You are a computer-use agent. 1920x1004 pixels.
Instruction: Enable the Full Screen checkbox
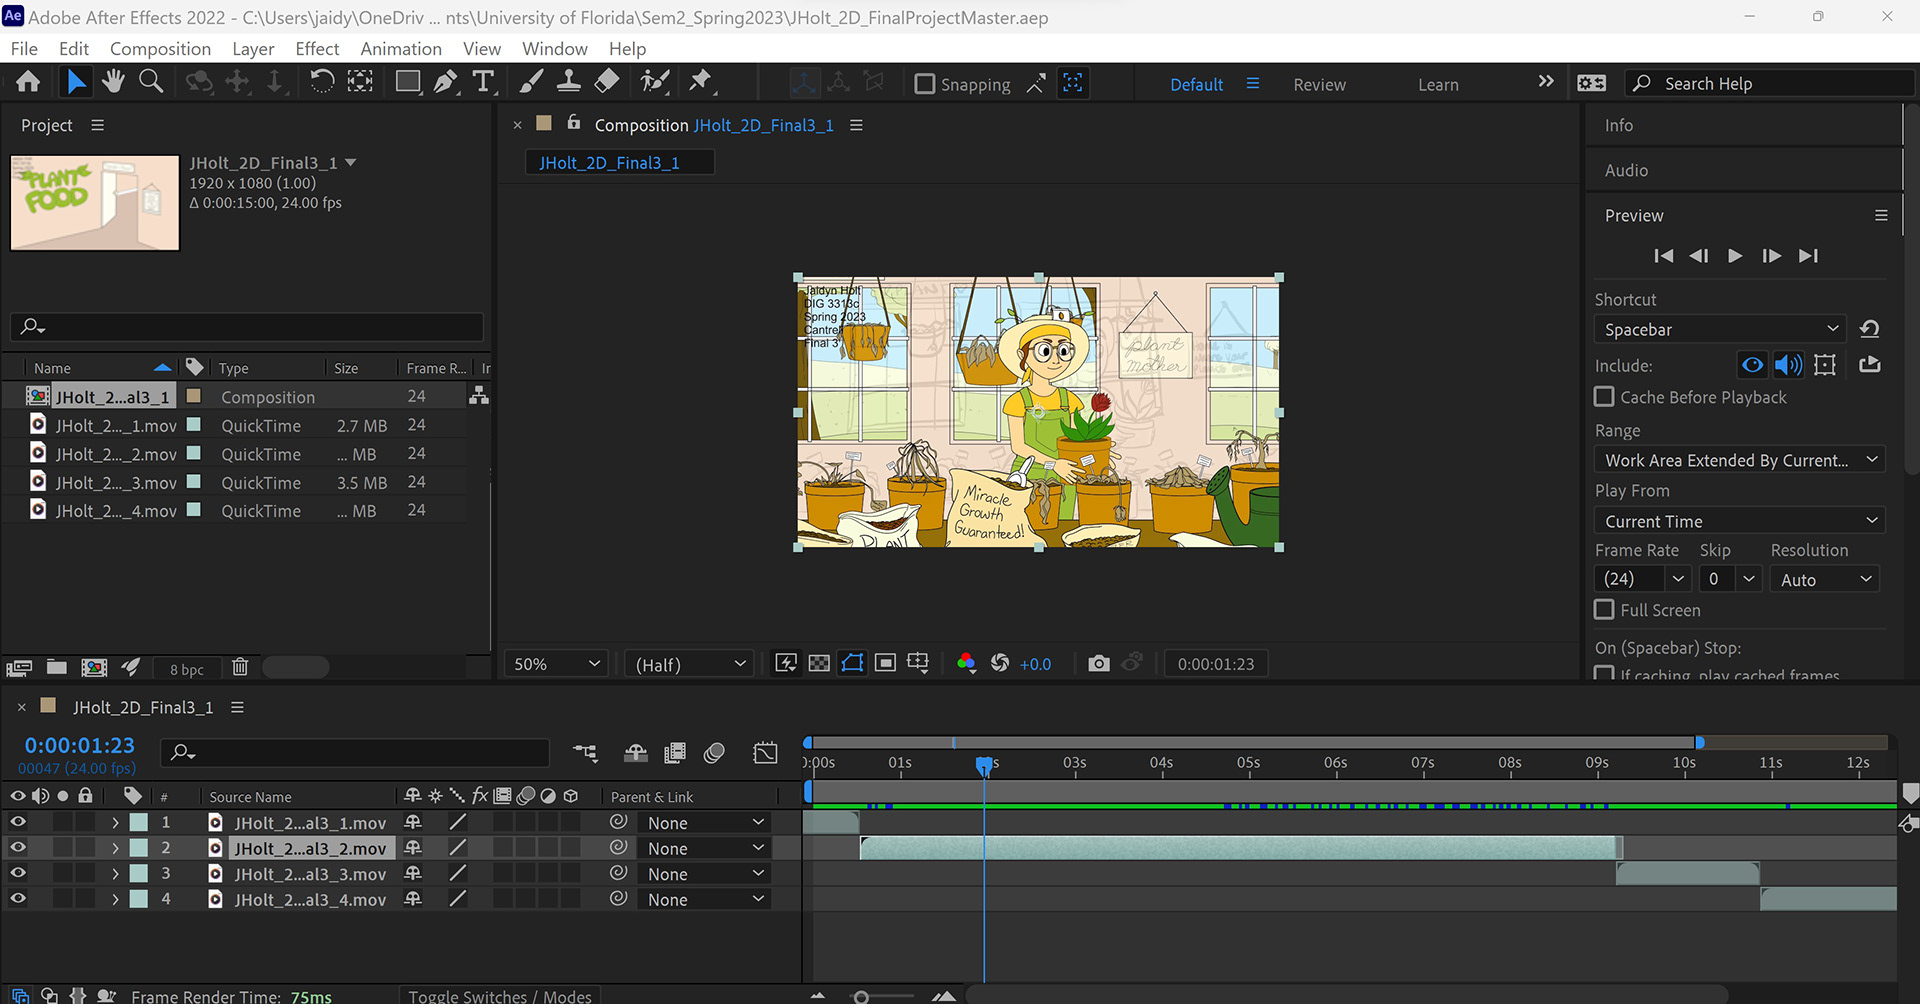point(1604,609)
